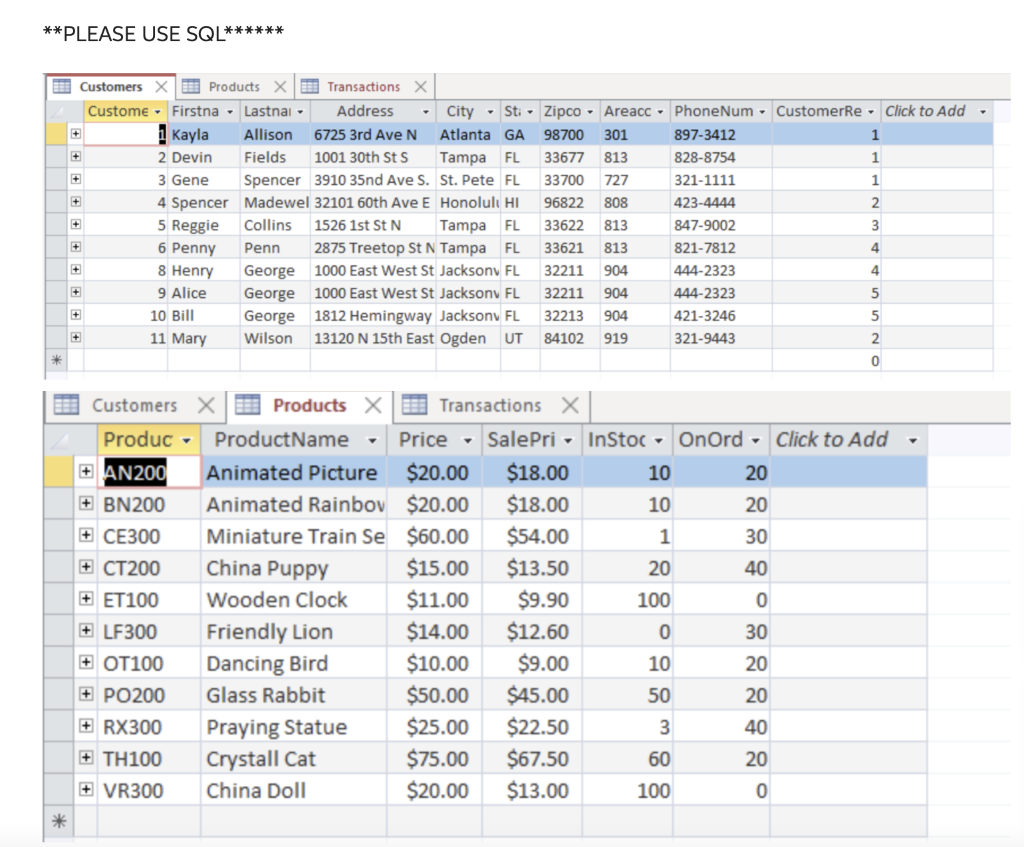Expand the TH100 product row
1024x847 pixels.
point(86,758)
